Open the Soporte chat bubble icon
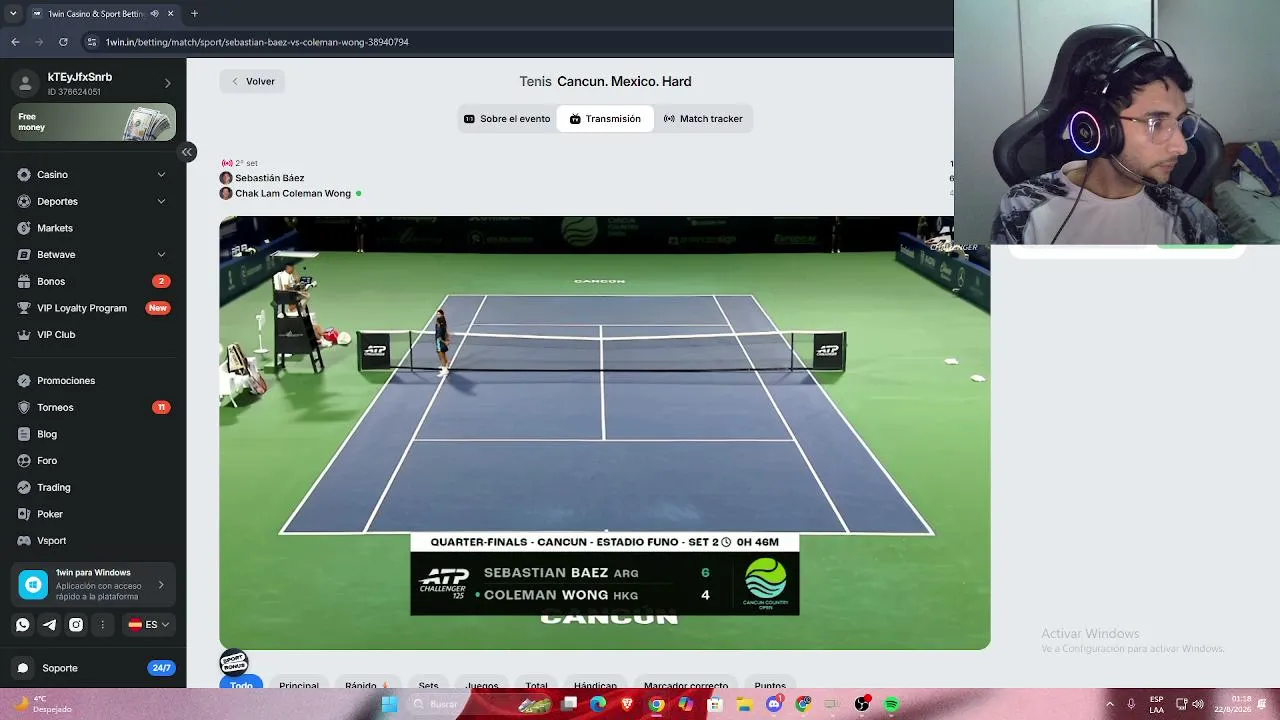The image size is (1280, 720). (x=23, y=668)
